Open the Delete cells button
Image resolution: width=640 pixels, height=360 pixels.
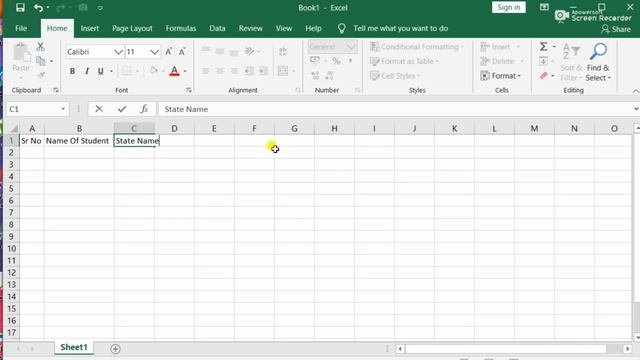coord(502,61)
